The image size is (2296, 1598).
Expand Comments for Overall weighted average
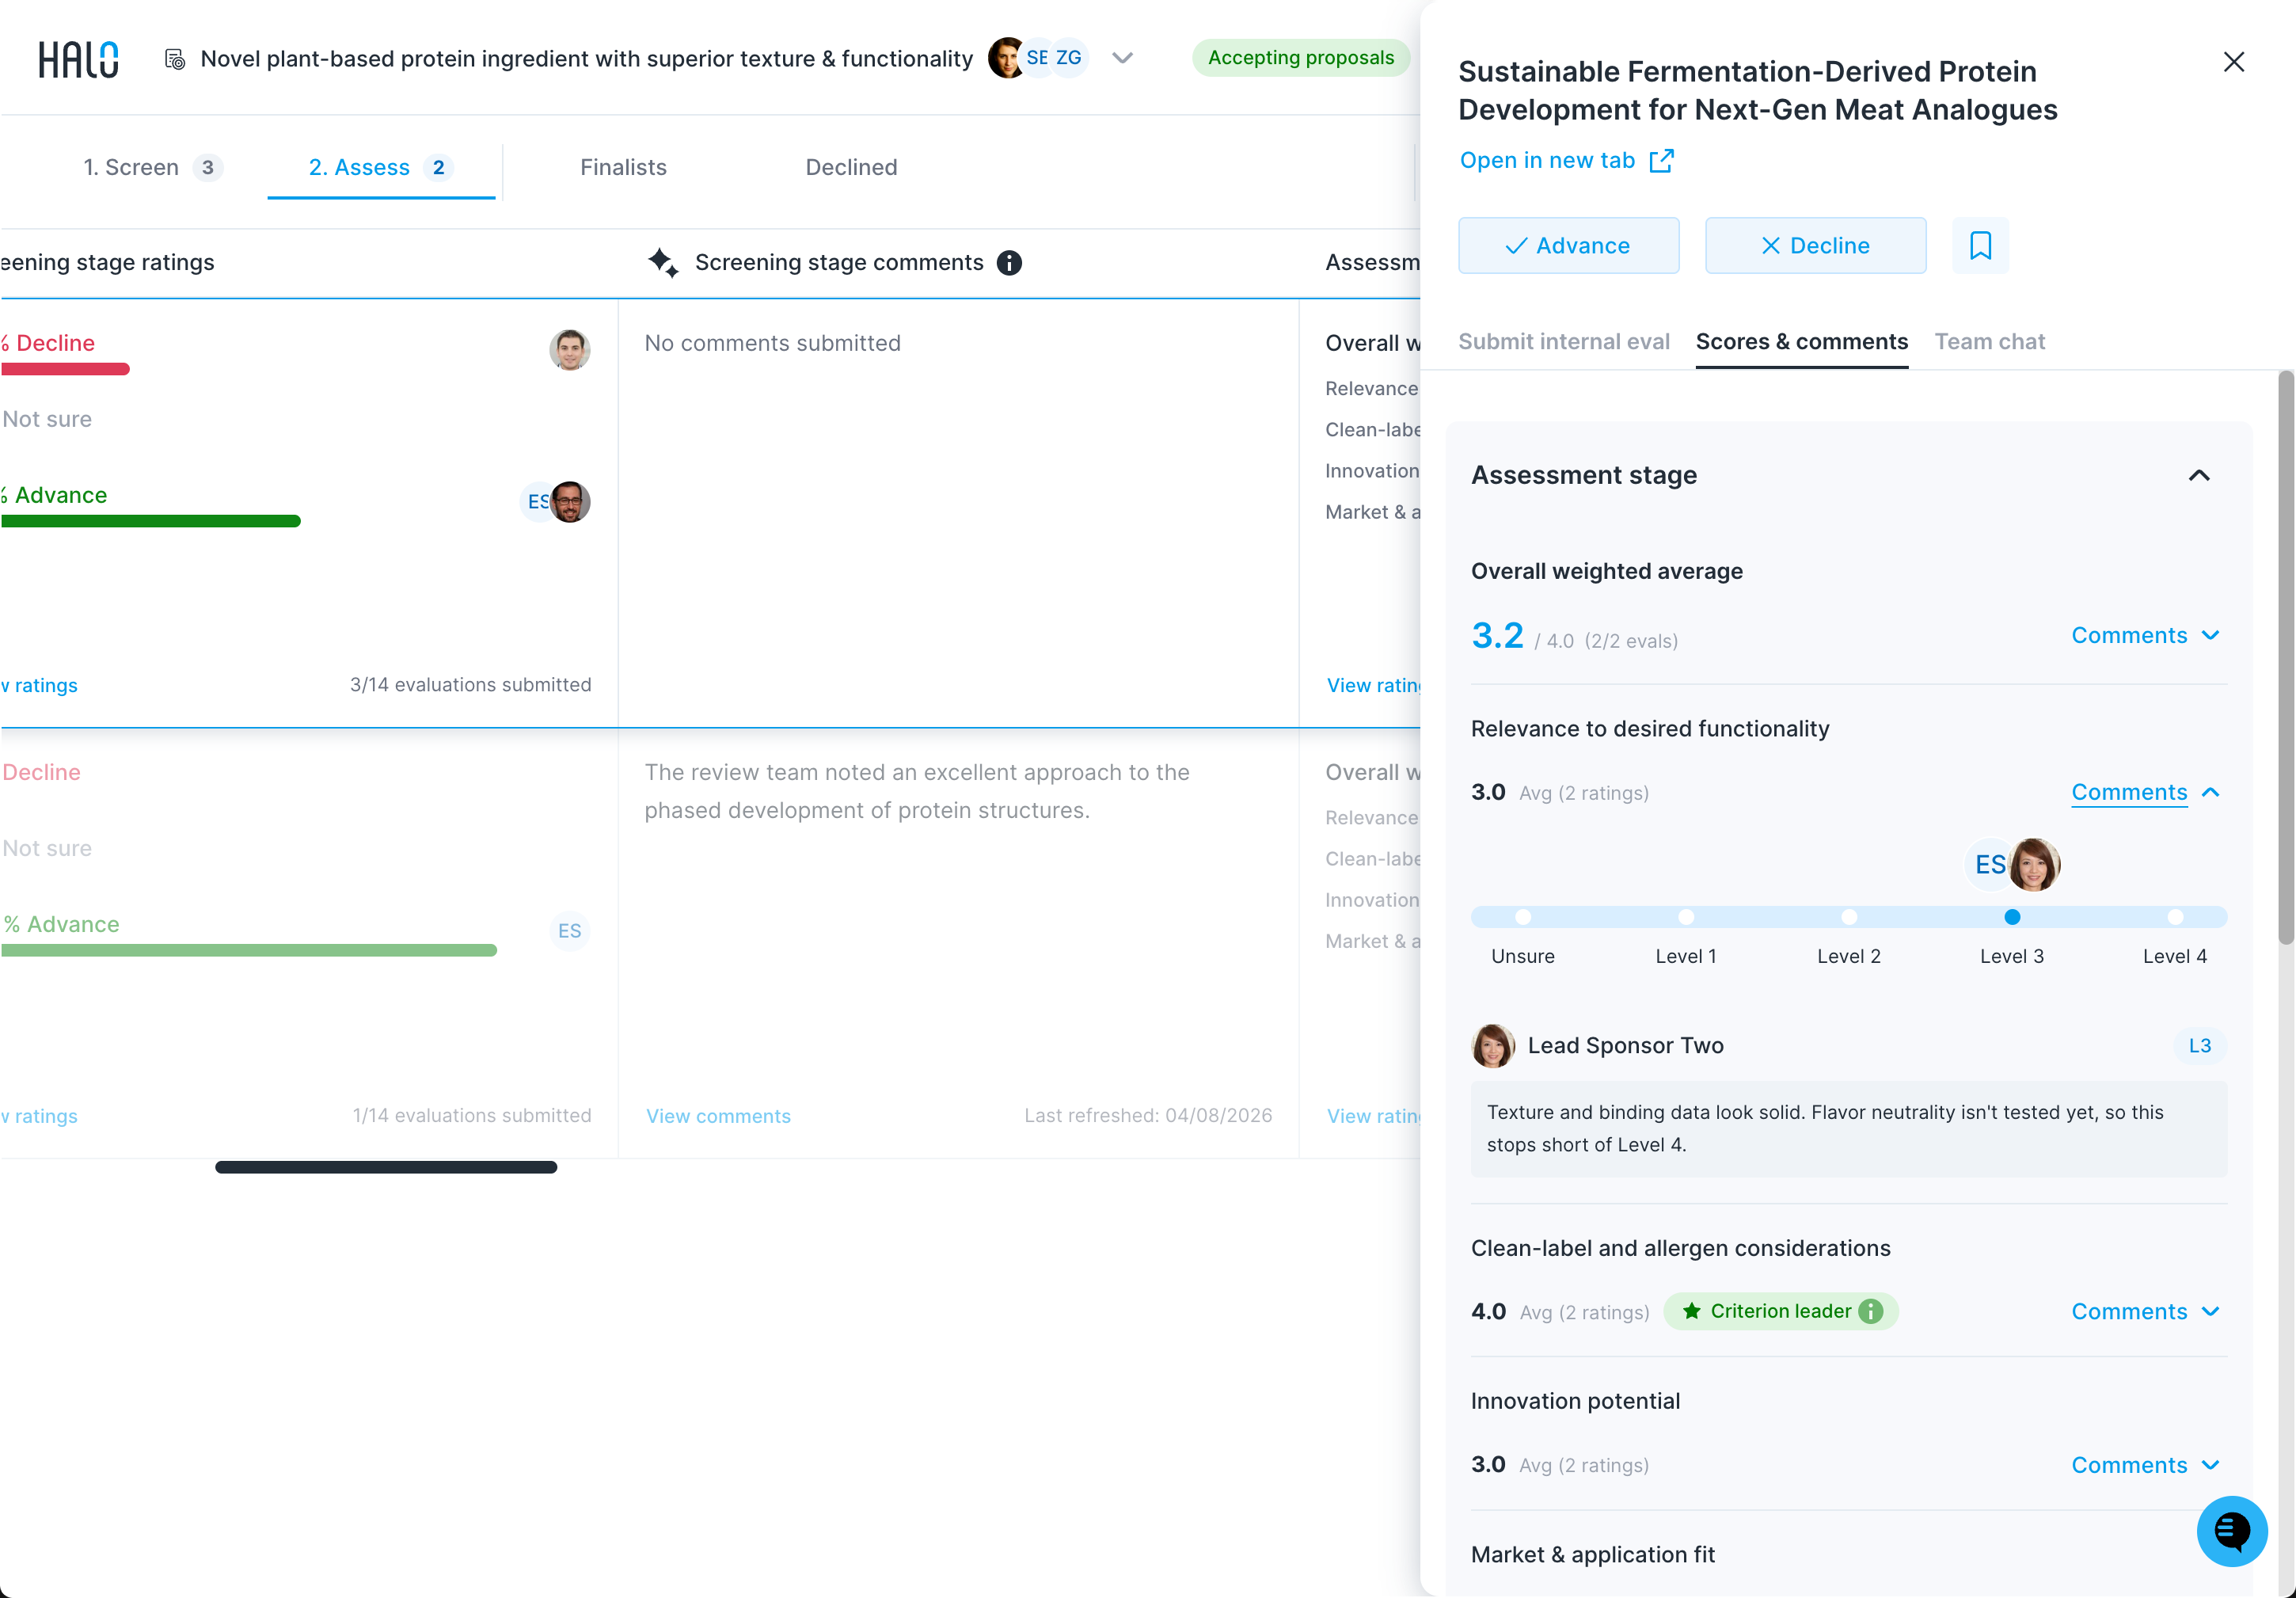(2146, 636)
